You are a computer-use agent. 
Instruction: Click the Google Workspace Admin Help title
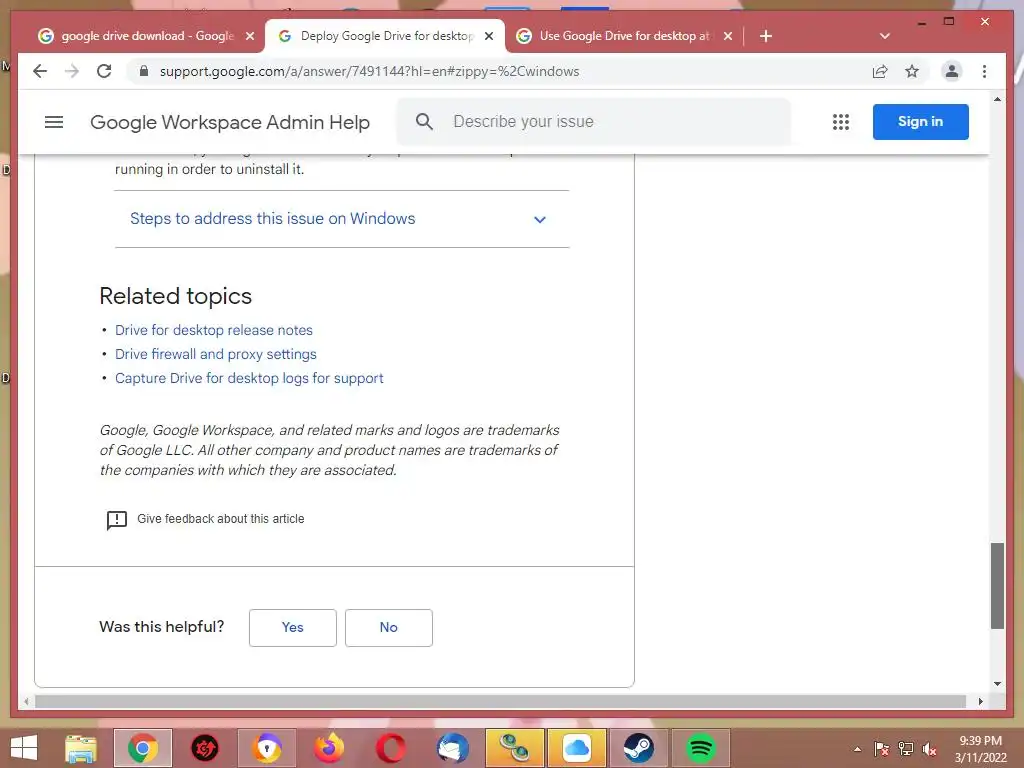pyautogui.click(x=230, y=122)
